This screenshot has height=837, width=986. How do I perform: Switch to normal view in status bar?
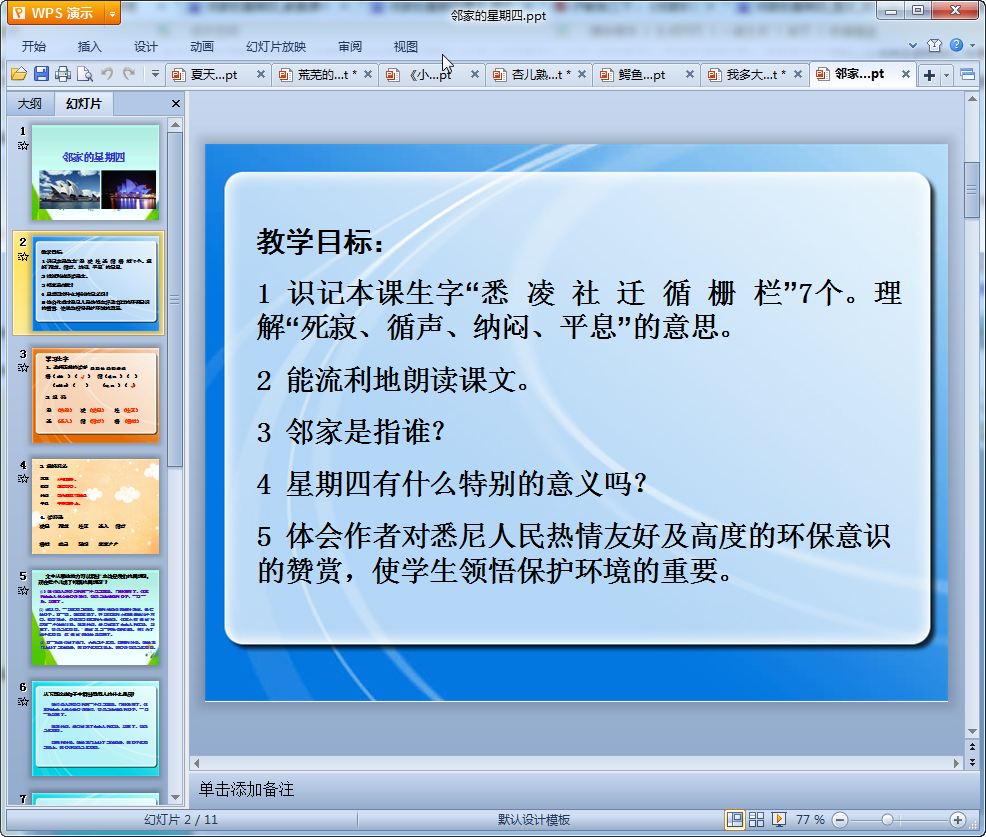click(x=735, y=819)
